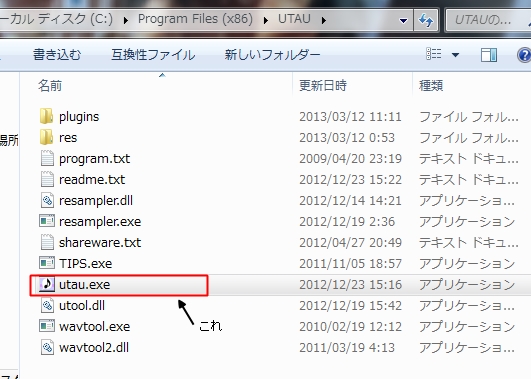The width and height of the screenshot is (531, 379).
Task: Go to ローカル ディスク (C:) in address bar
Action: pos(56,19)
